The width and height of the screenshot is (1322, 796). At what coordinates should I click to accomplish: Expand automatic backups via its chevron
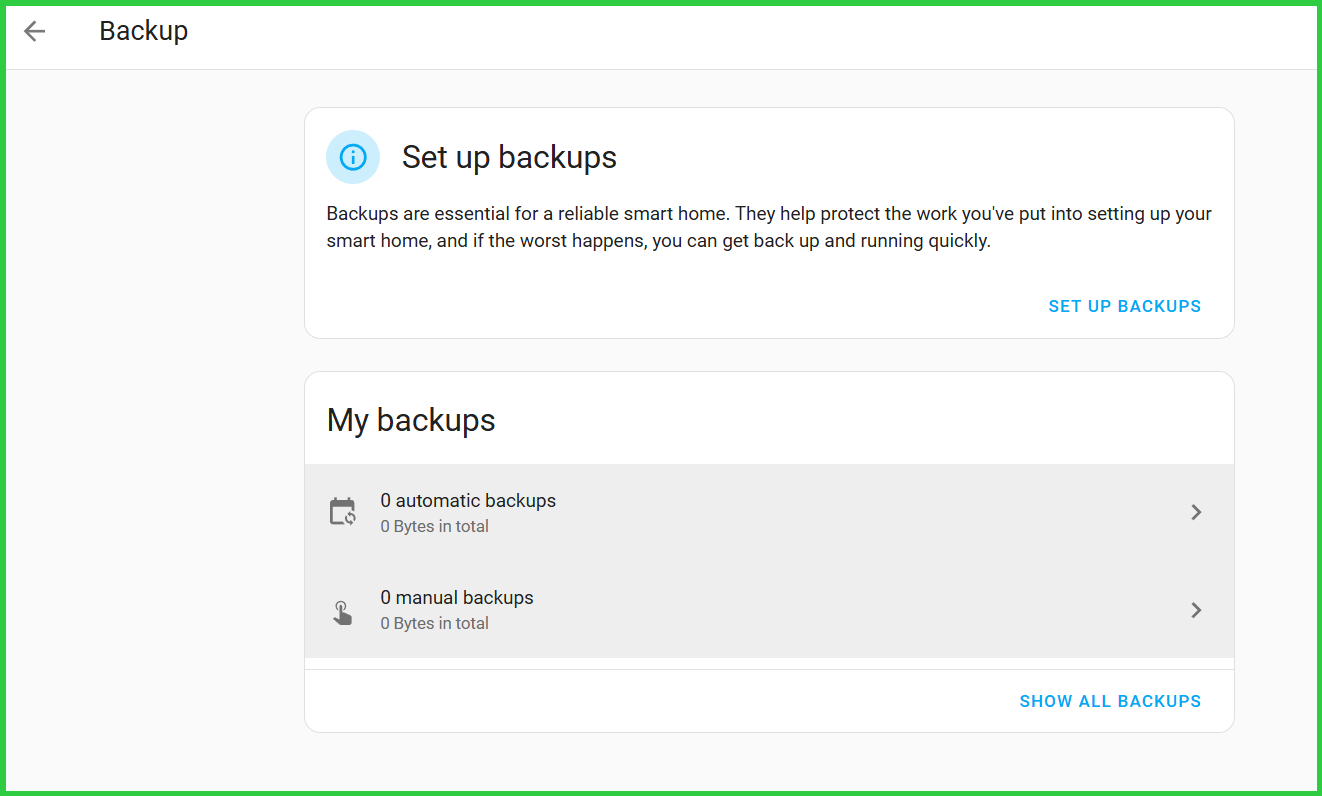click(x=1196, y=512)
